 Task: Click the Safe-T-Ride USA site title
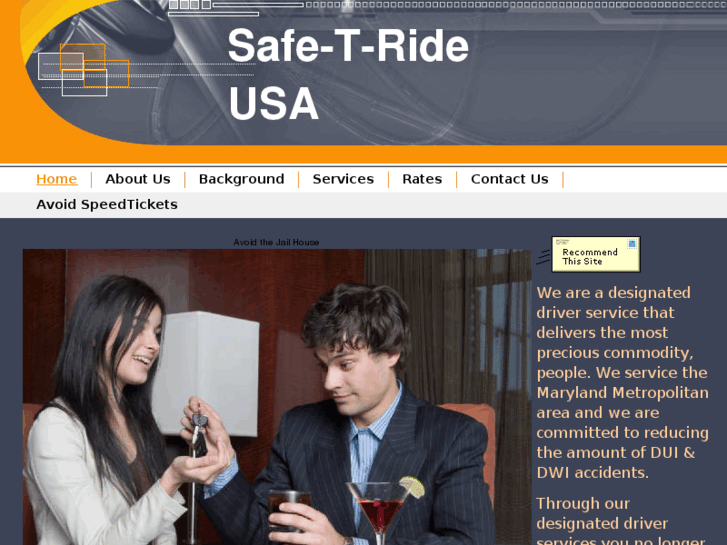click(x=348, y=74)
